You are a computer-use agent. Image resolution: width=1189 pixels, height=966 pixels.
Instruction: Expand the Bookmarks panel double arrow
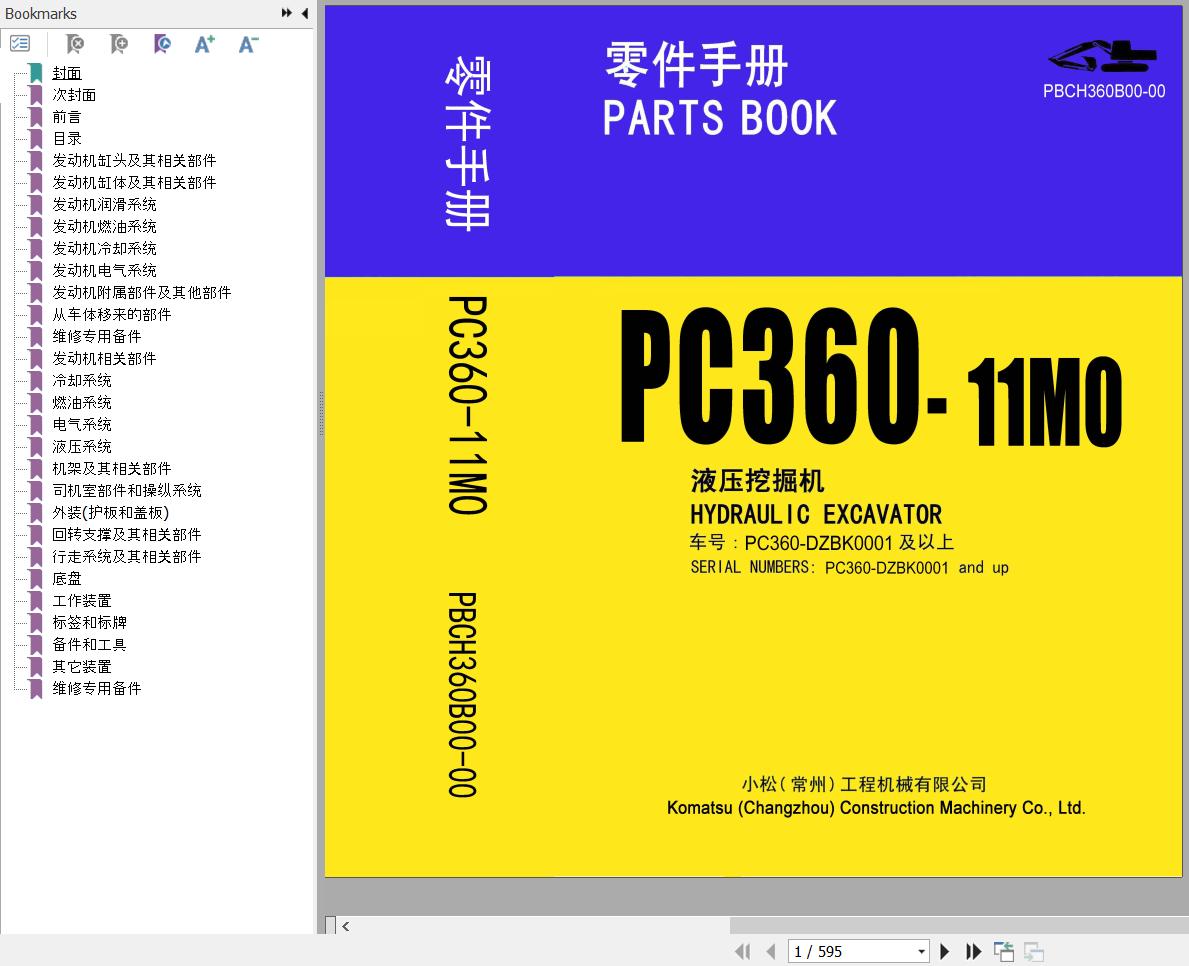pos(287,13)
